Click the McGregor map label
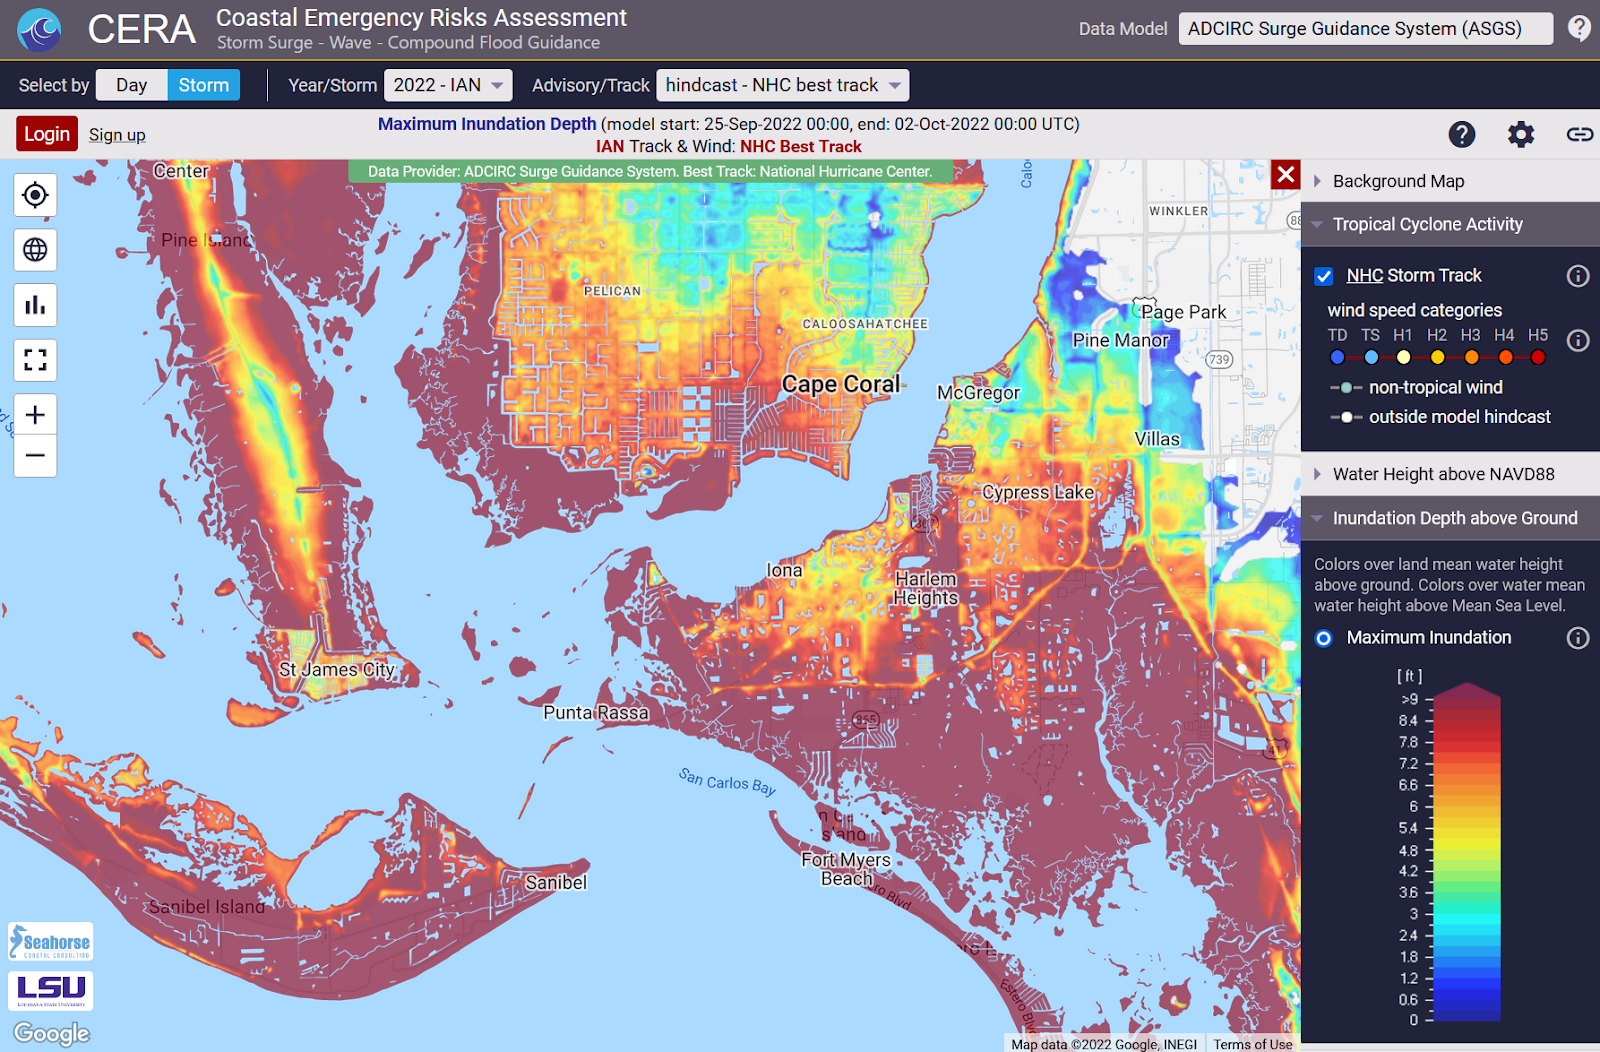The width and height of the screenshot is (1600, 1052). point(978,393)
